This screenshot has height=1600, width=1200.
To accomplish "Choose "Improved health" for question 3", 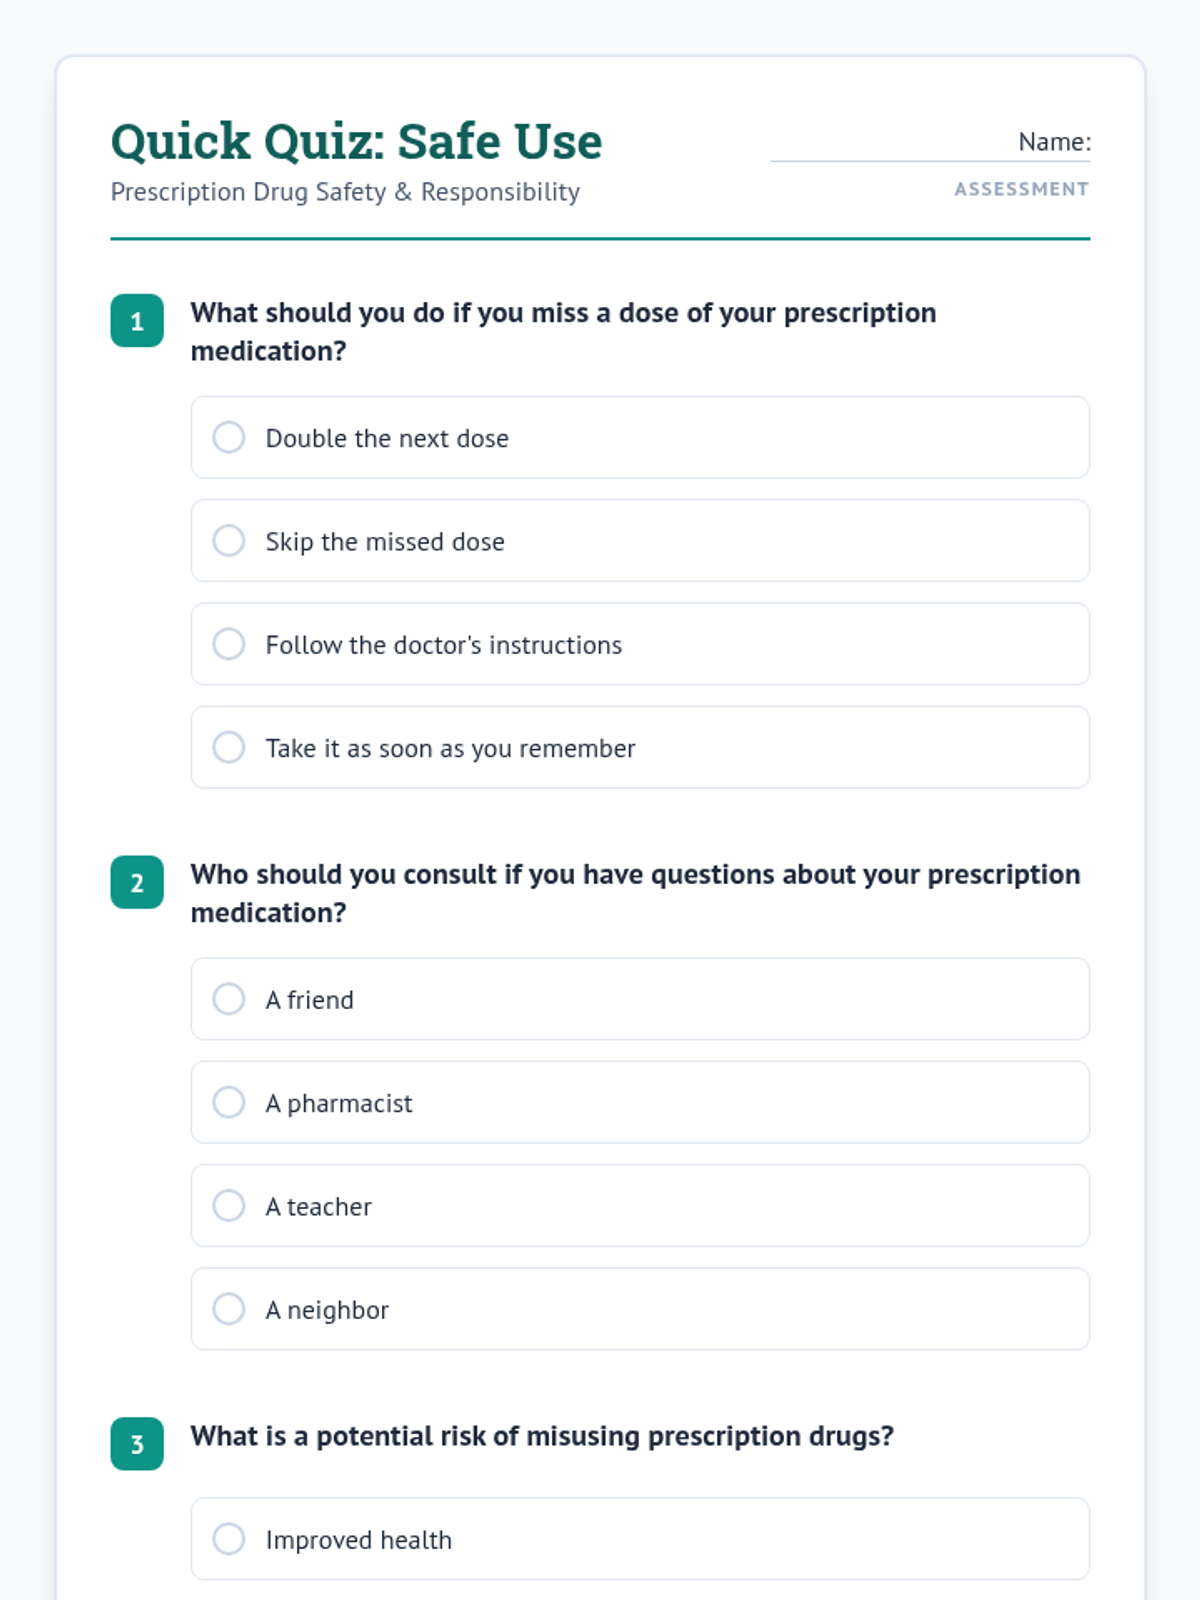I will (229, 1539).
